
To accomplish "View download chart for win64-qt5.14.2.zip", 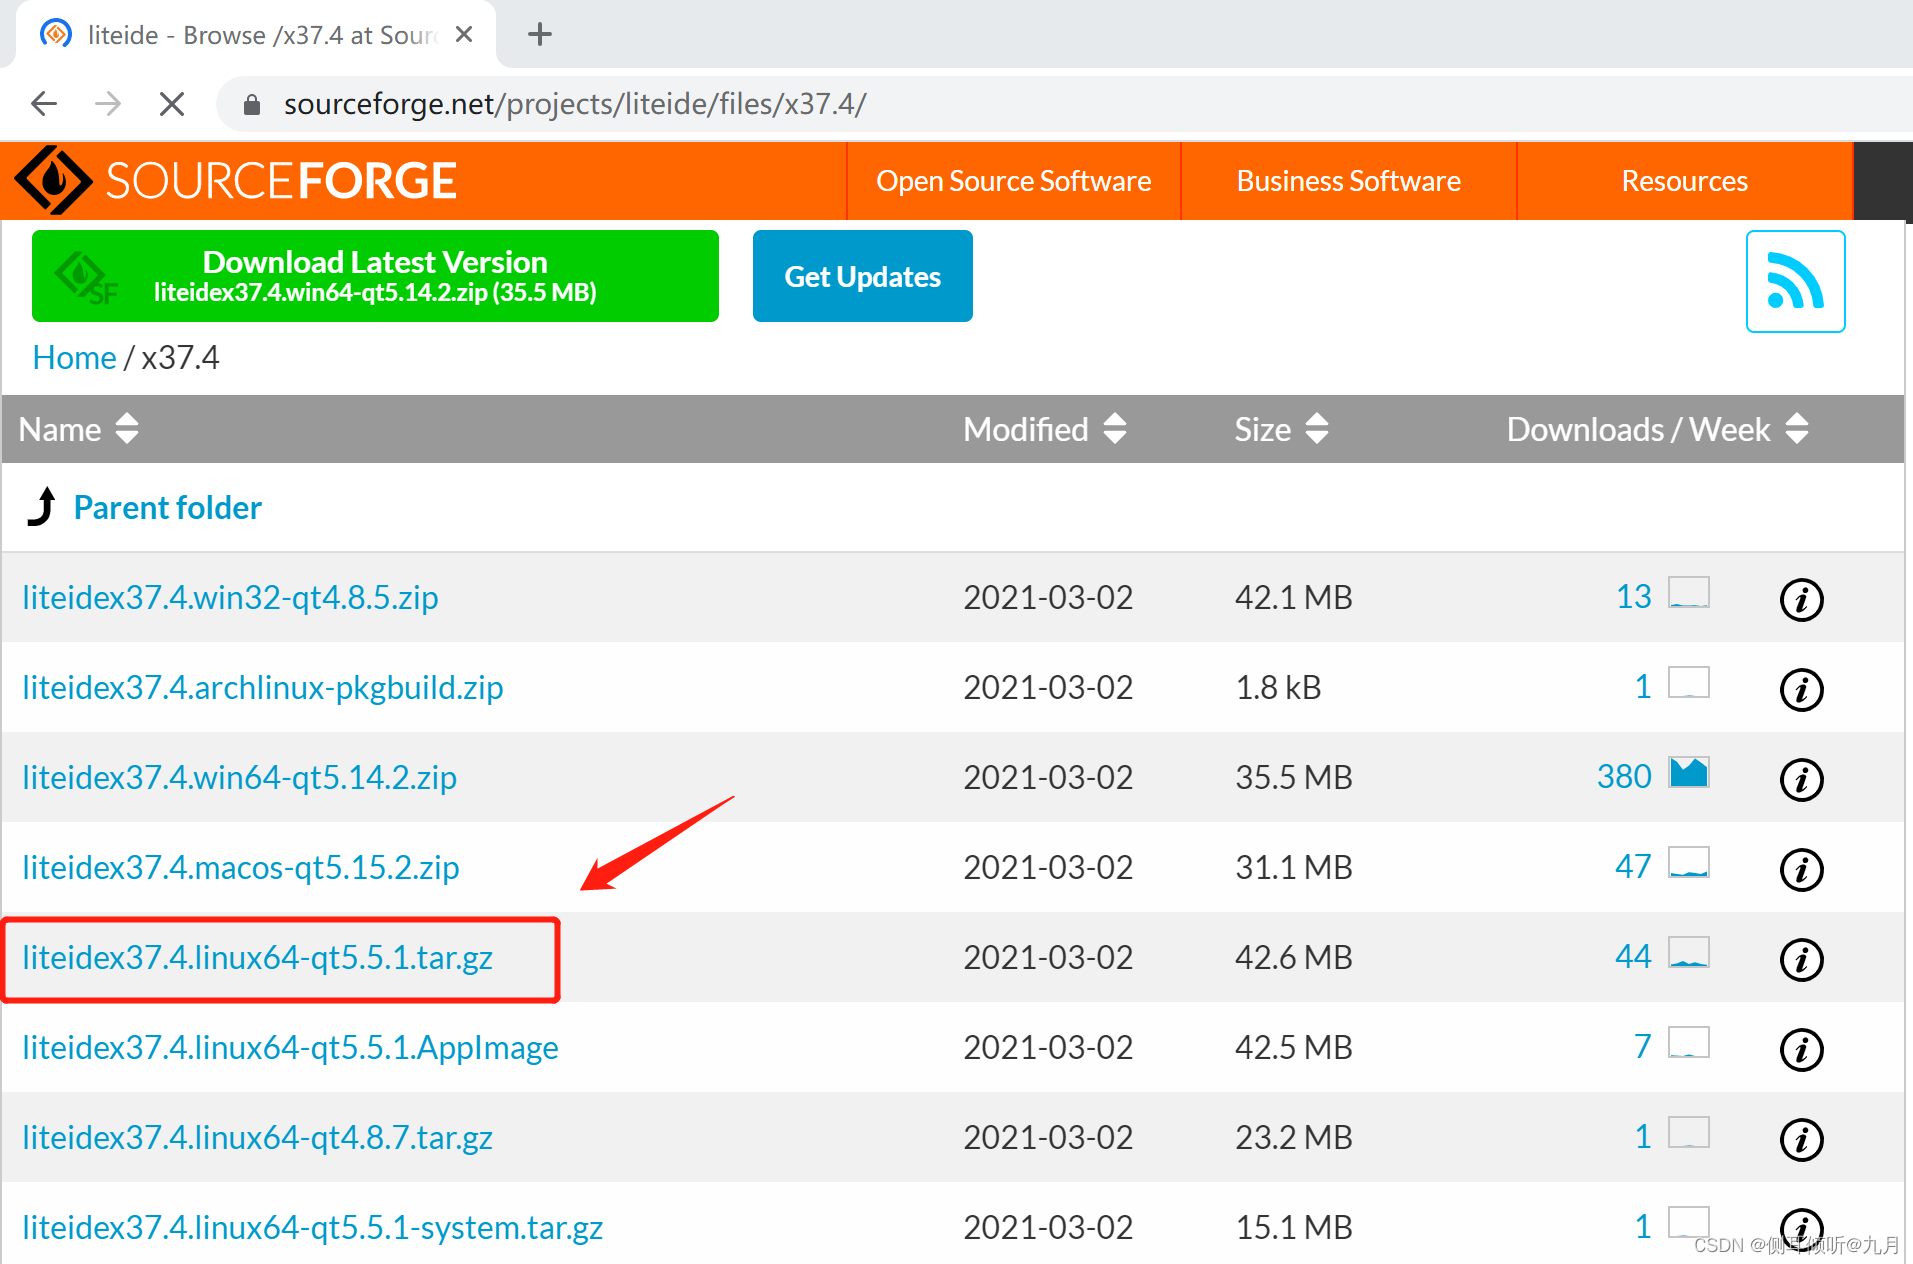I will click(1689, 773).
